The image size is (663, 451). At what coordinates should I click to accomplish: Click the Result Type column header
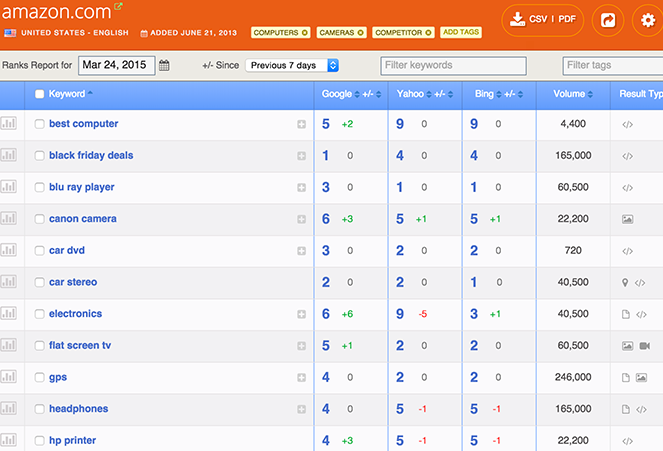point(641,94)
